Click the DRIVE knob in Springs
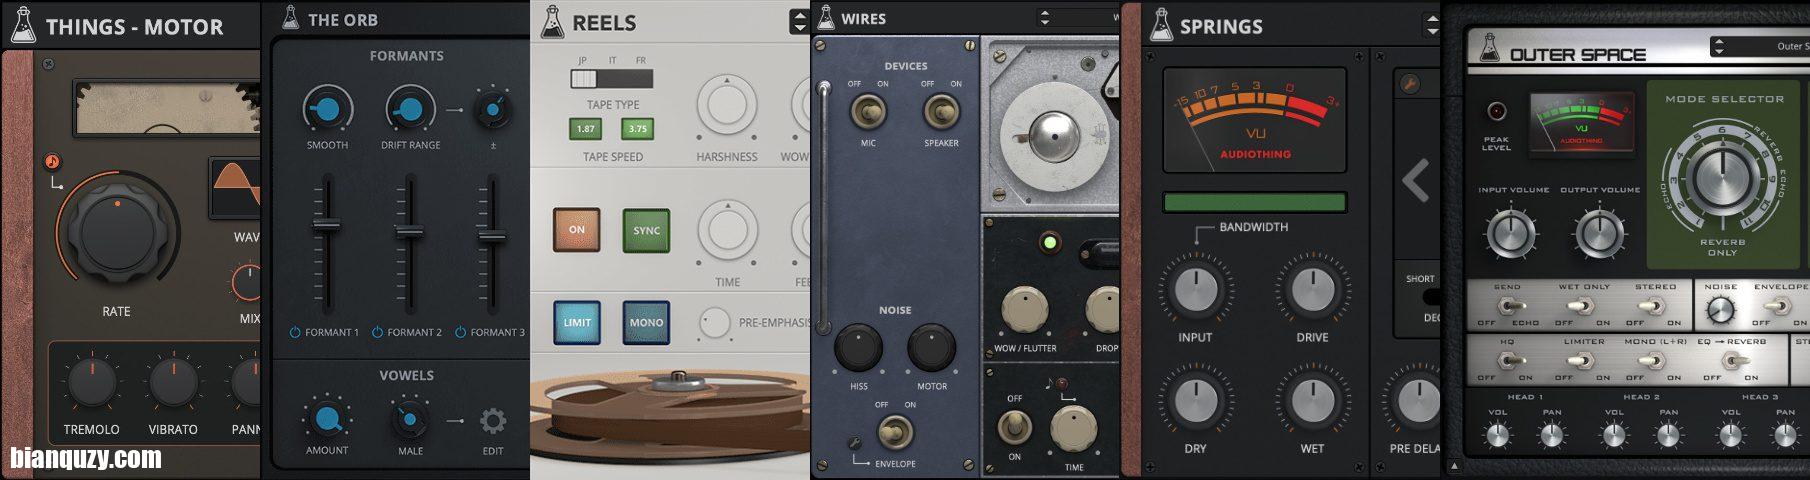1810x480 pixels. coord(1313,291)
